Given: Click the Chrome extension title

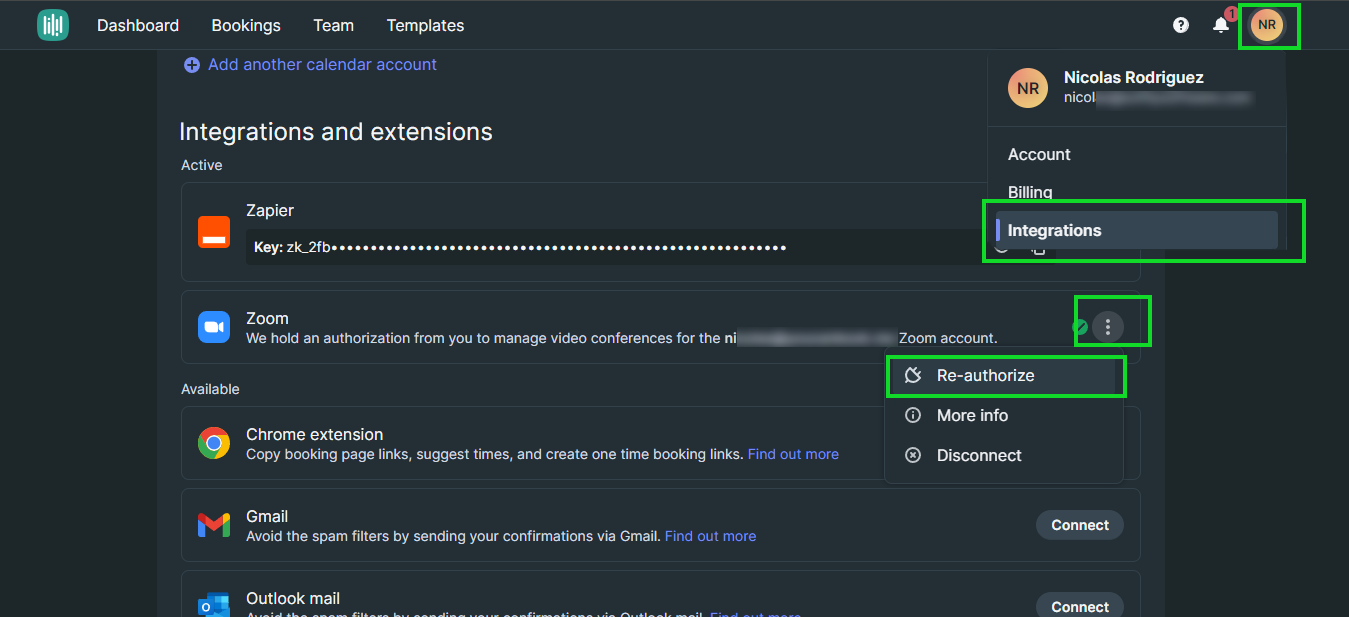Looking at the screenshot, I should point(314,434).
